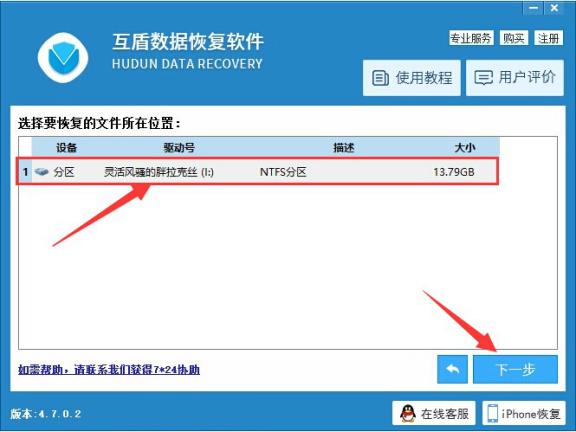Click row number 1 cell
This screenshot has height=432, width=576.
[x=25, y=172]
